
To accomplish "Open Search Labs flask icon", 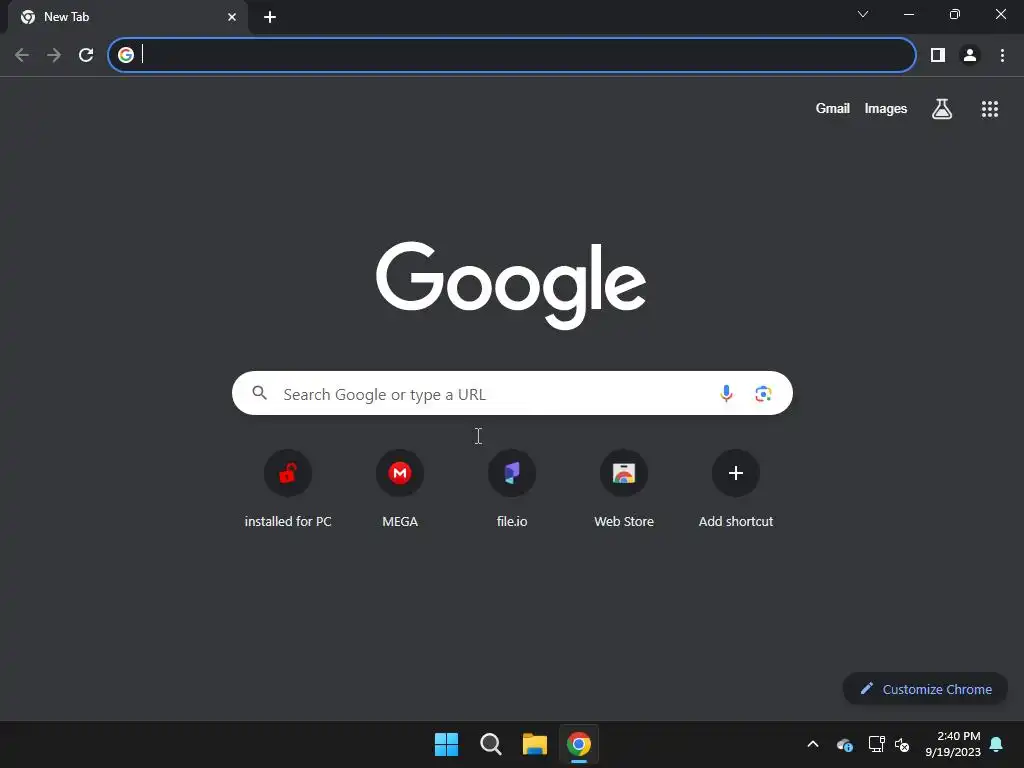I will [x=942, y=108].
